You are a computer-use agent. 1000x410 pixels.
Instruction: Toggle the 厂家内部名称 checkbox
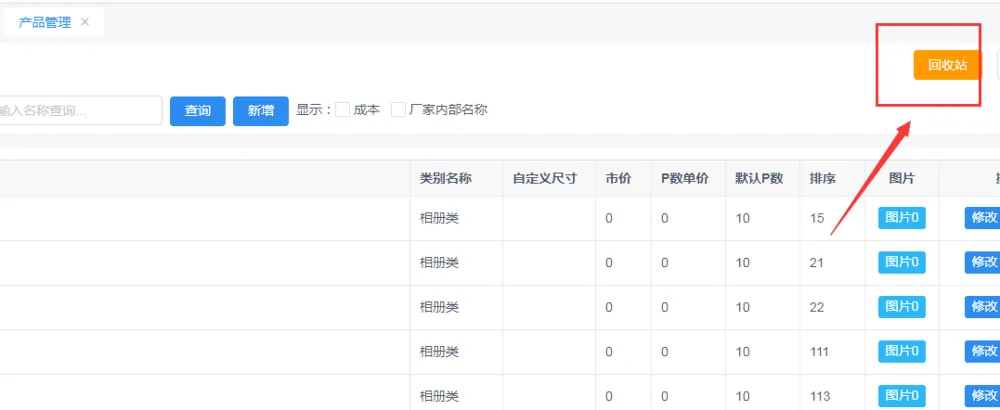(x=399, y=110)
